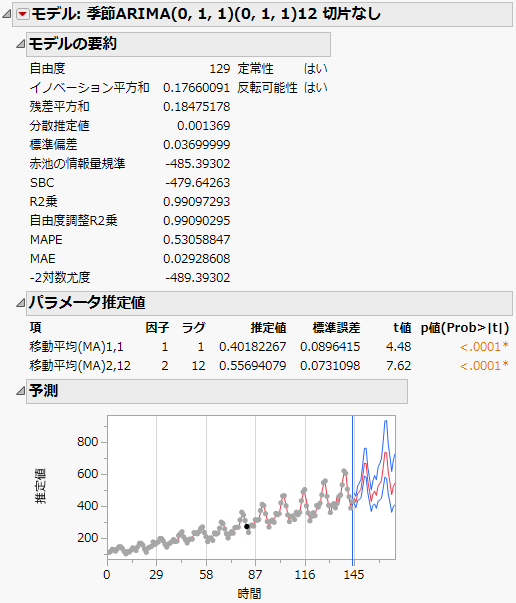Image resolution: width=516 pixels, height=603 pixels.
Task: Open the red triangle model options menu
Action: 23,15
